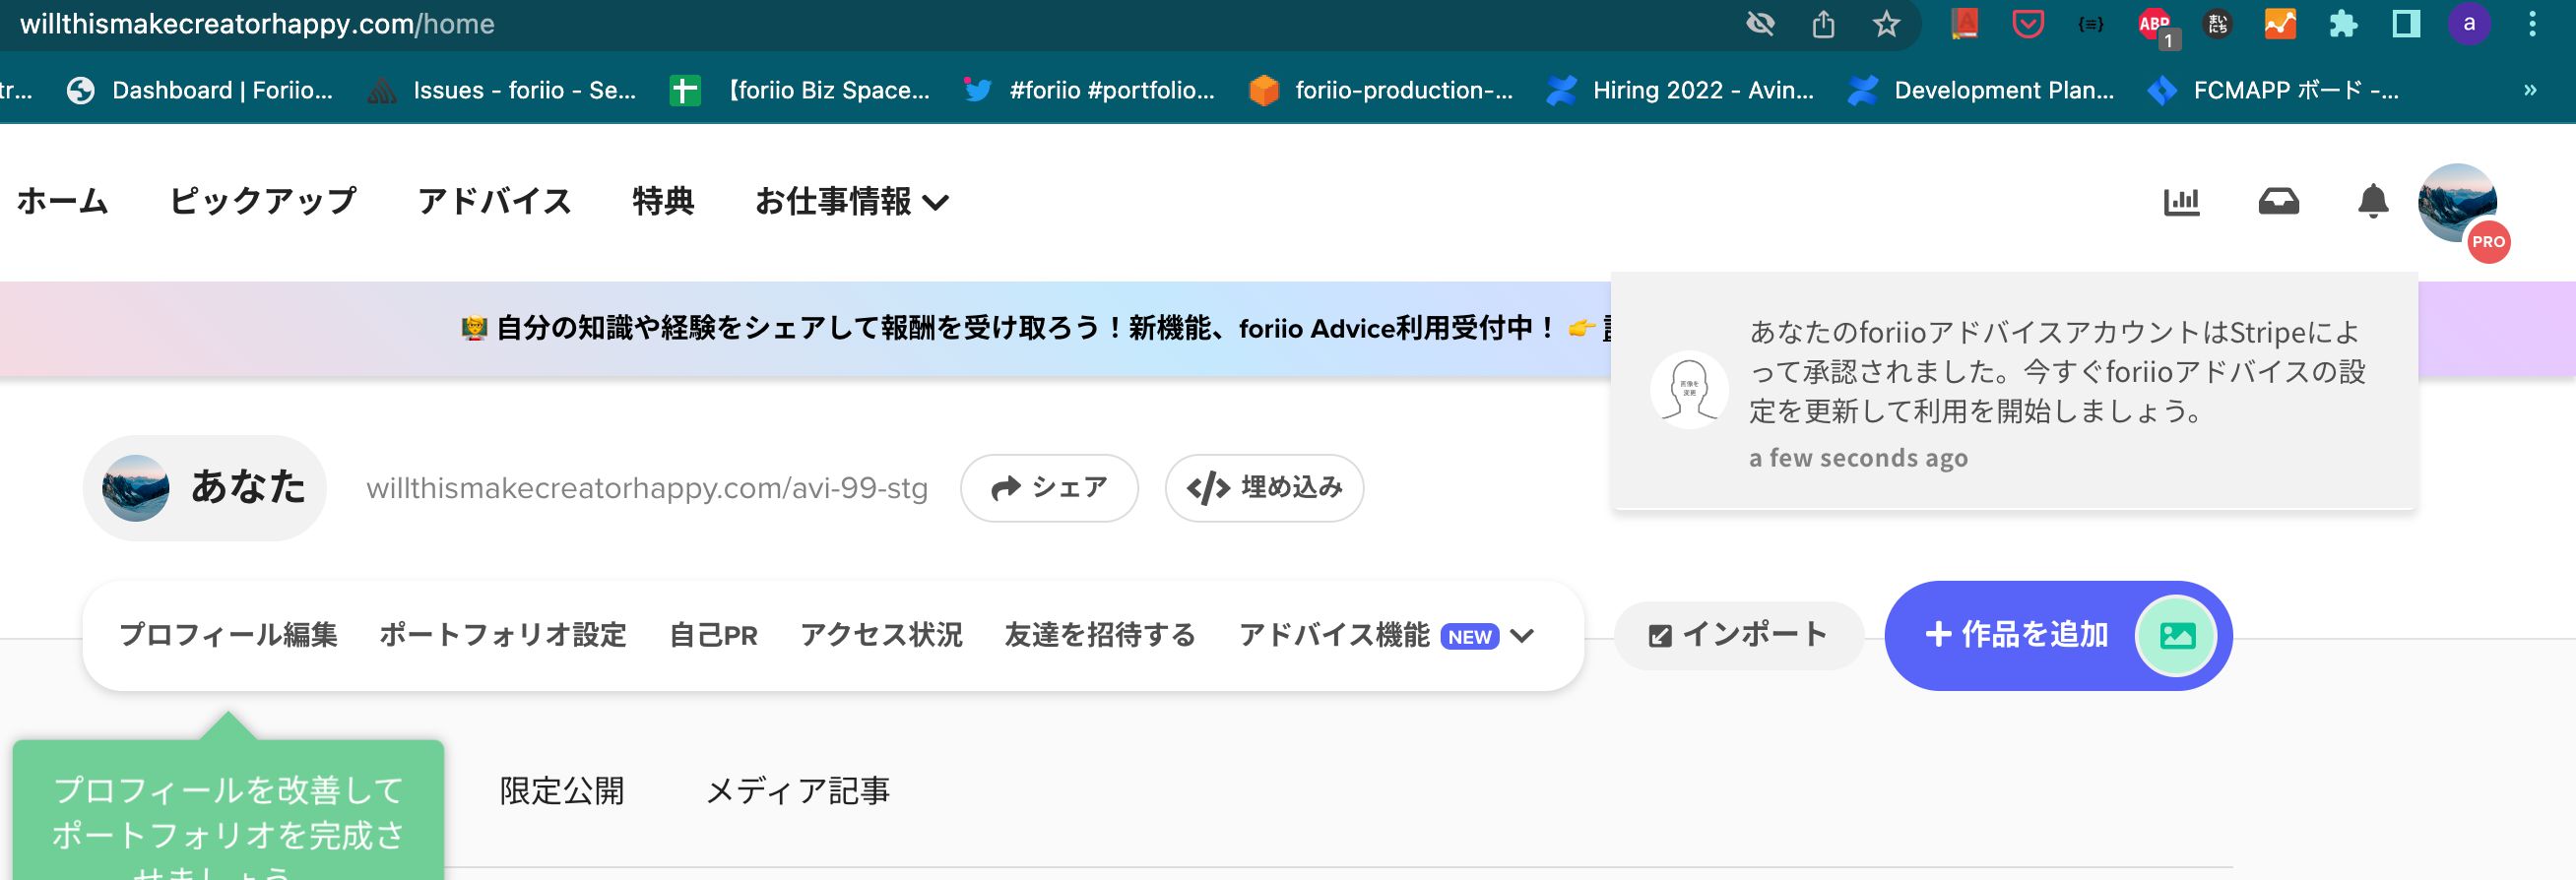Toggle the browser side panel icon
The image size is (2576, 880).
(2405, 24)
